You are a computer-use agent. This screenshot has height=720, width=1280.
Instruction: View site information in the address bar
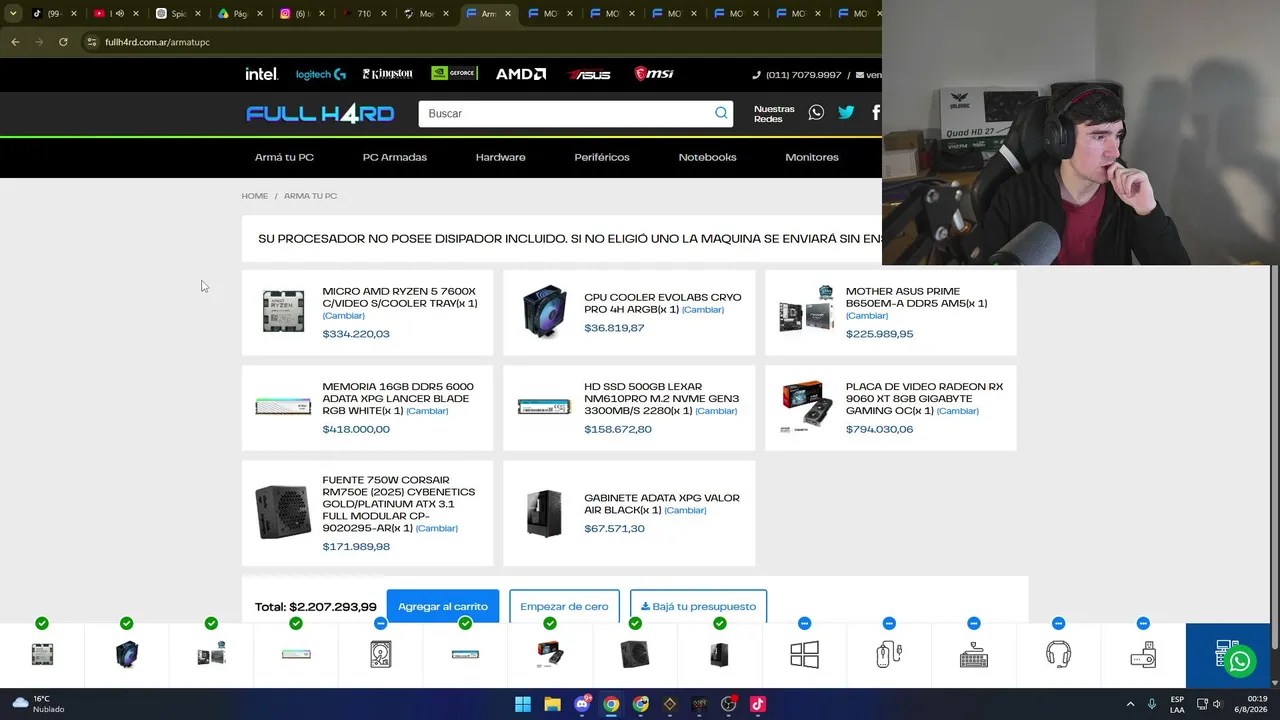point(91,42)
